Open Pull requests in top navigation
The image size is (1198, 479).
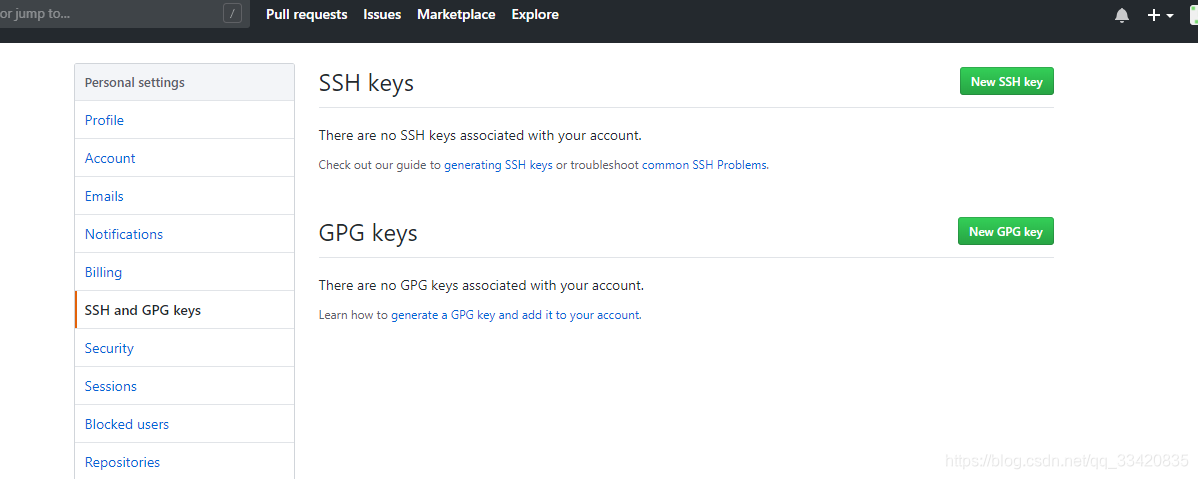point(306,15)
